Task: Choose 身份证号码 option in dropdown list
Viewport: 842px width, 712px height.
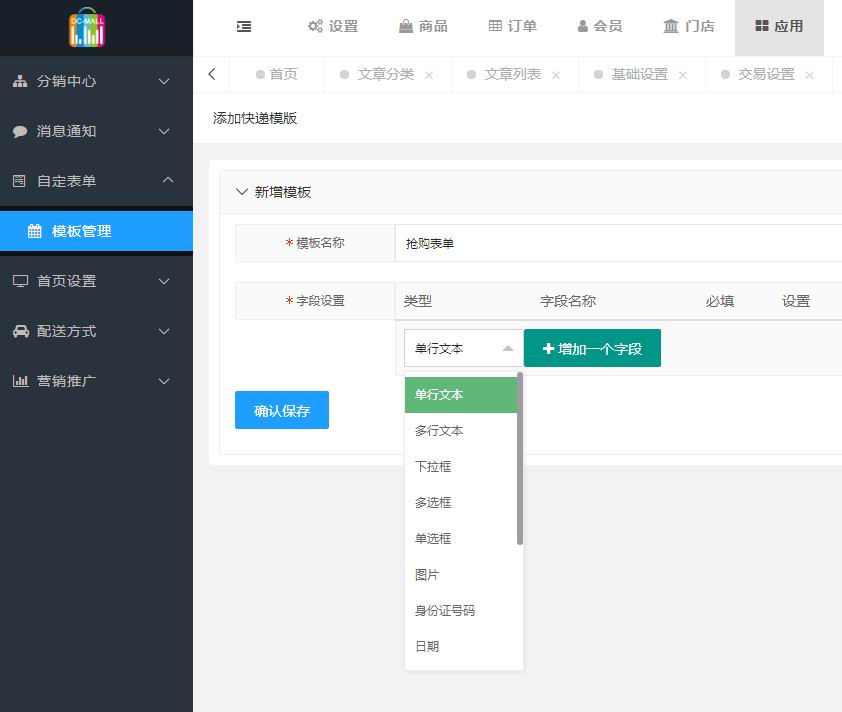Action: coord(445,611)
